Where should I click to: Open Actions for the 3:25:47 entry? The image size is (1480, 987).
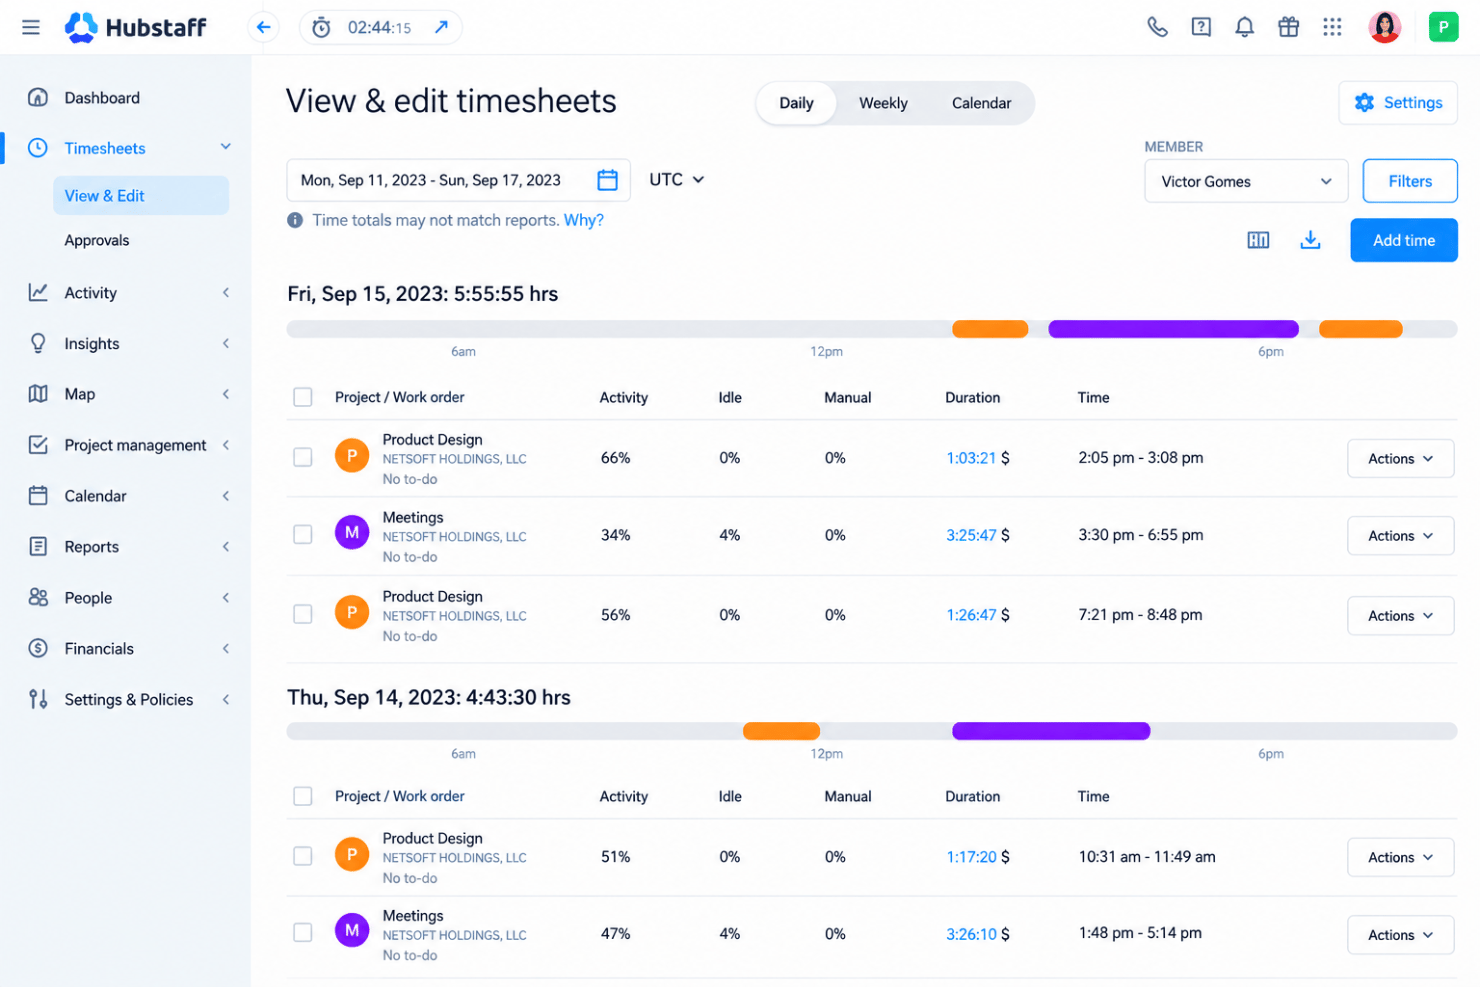pyautogui.click(x=1400, y=535)
